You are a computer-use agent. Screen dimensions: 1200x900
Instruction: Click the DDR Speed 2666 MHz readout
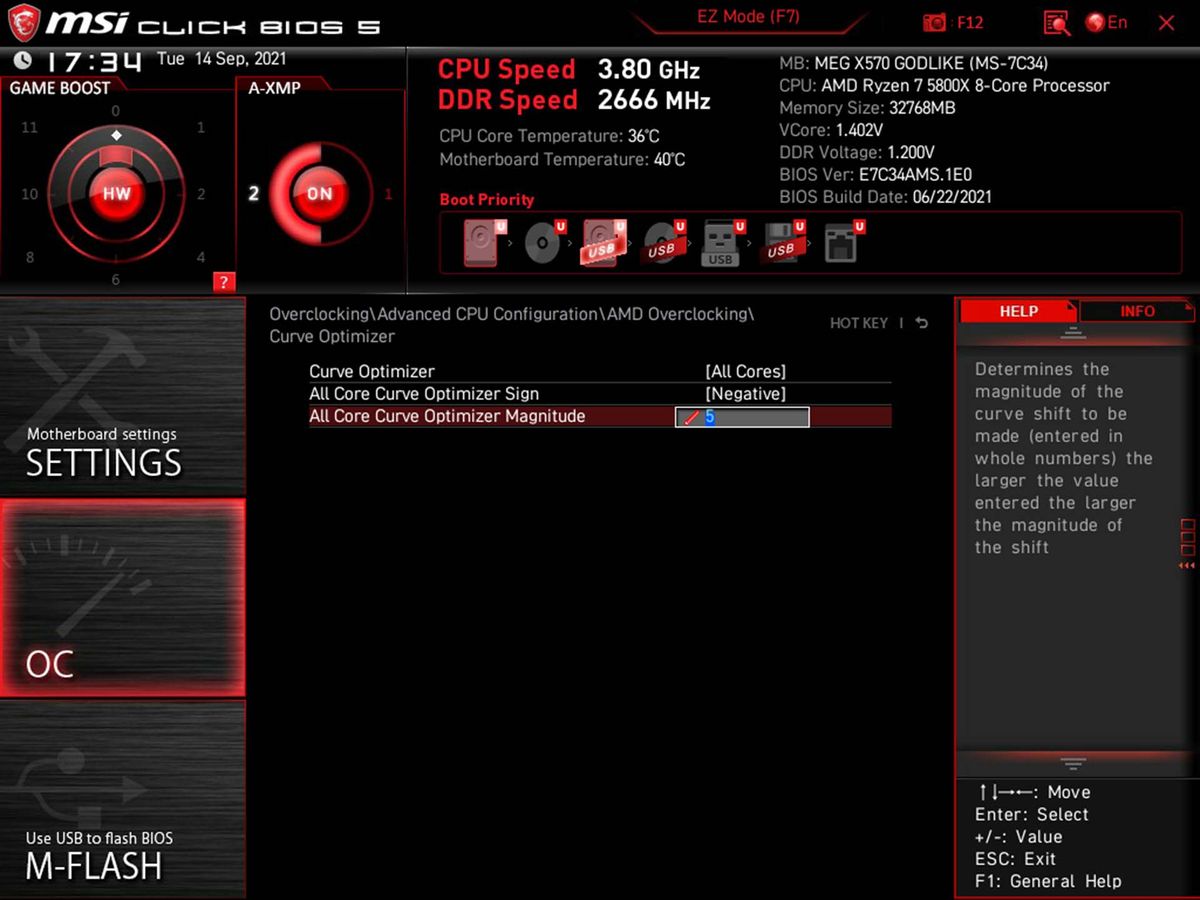point(574,101)
